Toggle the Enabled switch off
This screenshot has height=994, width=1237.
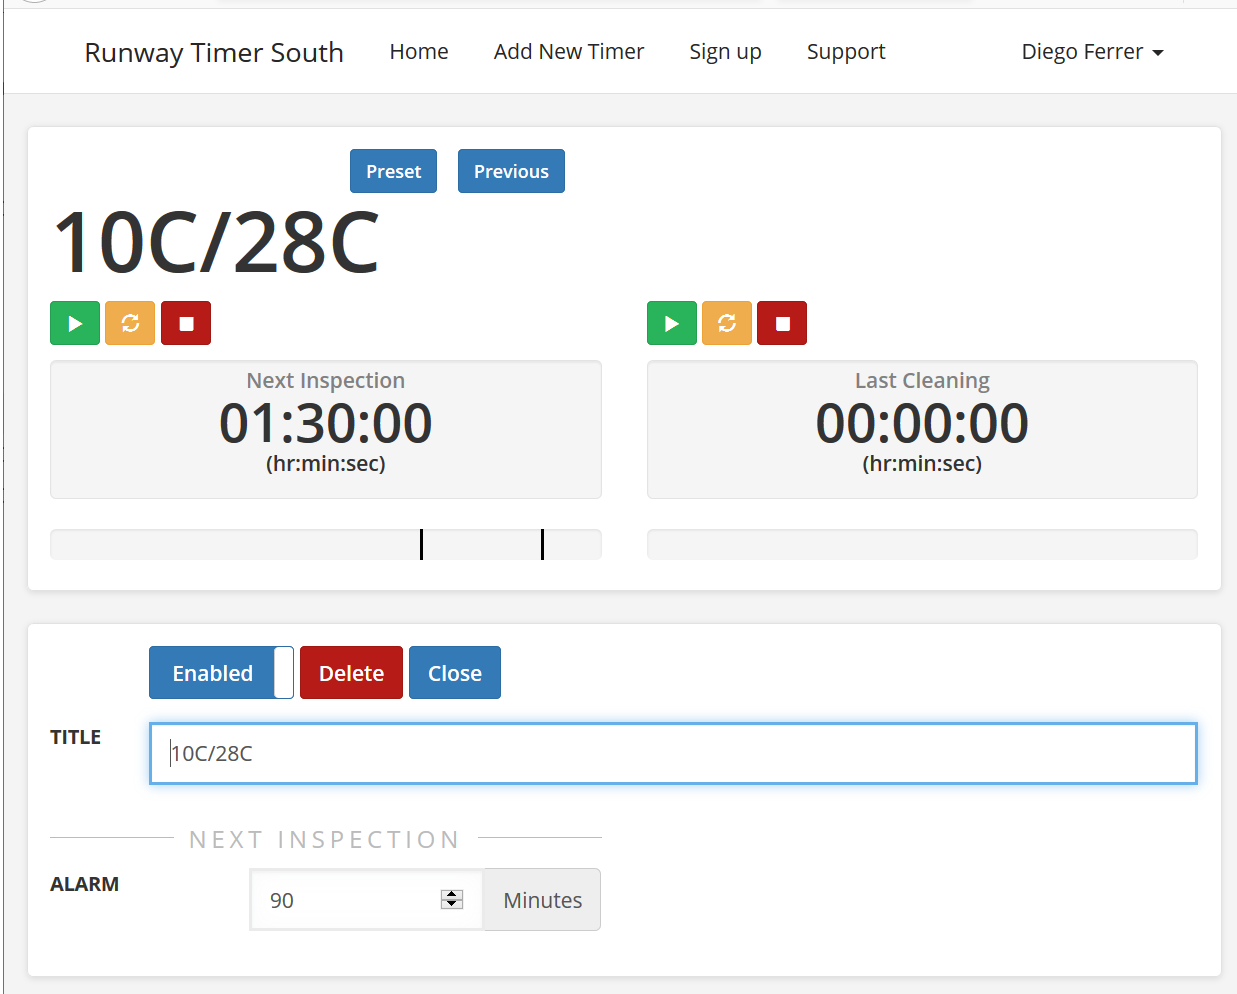(221, 673)
